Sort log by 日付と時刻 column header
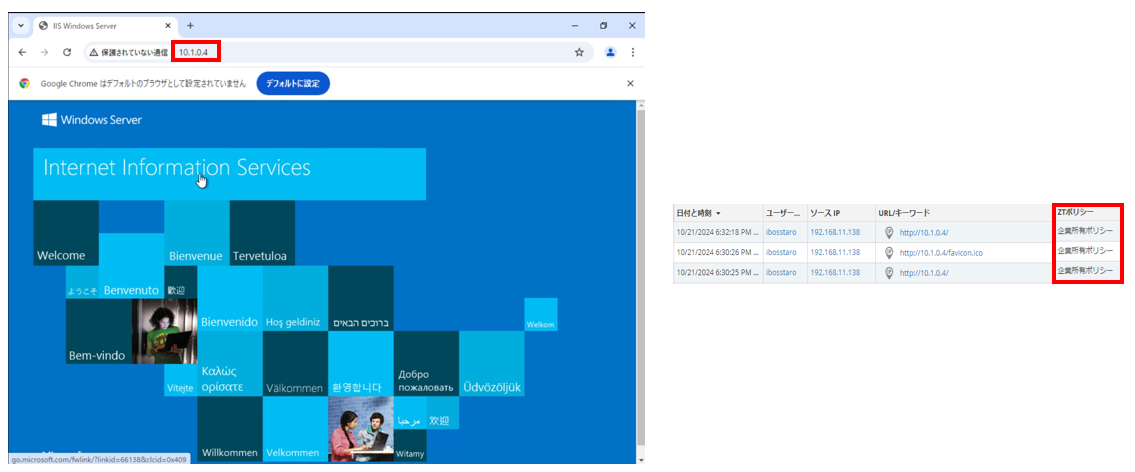 (717, 213)
